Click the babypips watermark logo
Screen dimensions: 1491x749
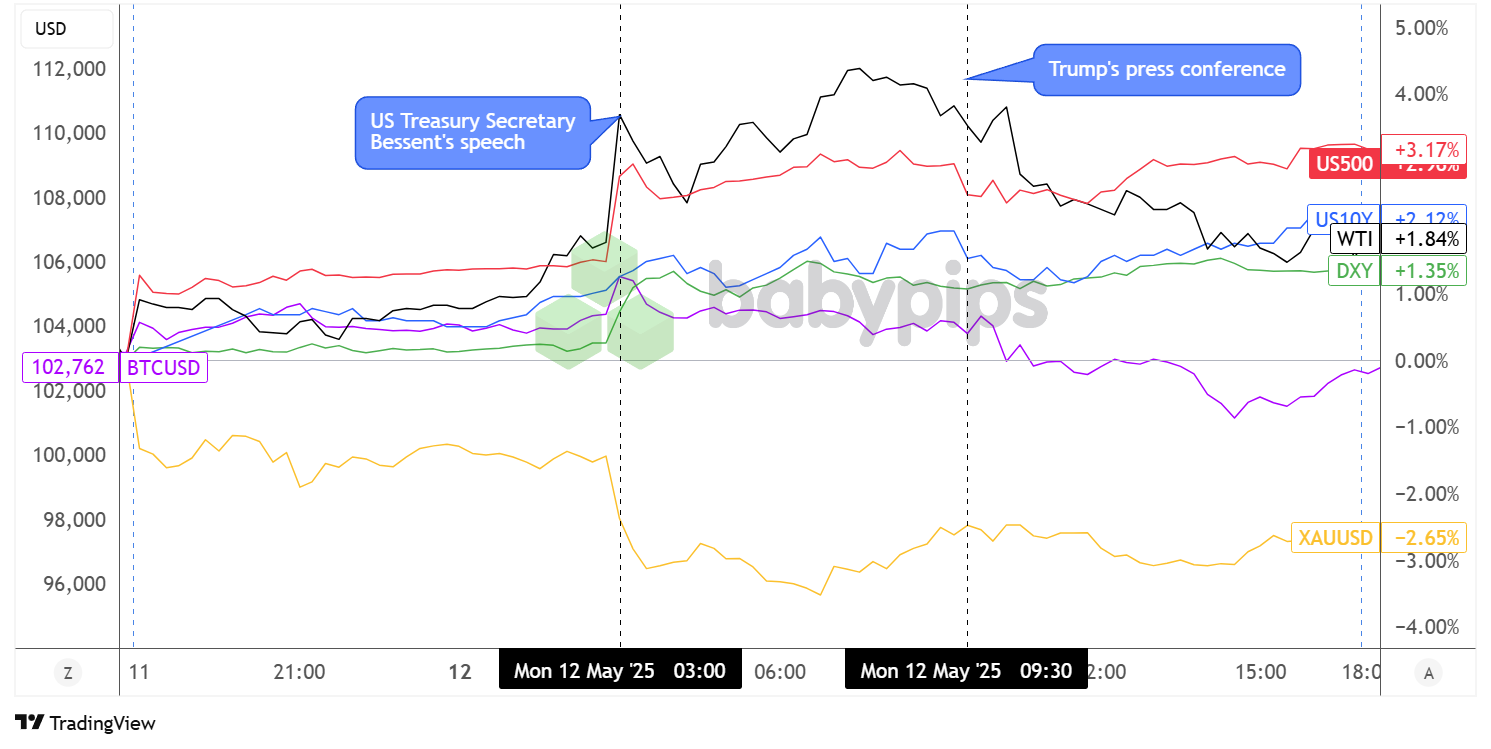pyautogui.click(x=790, y=297)
